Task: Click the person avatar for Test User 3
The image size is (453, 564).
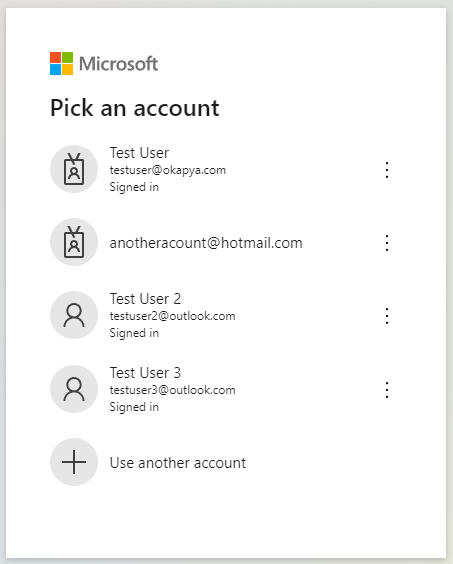Action: coord(74,389)
